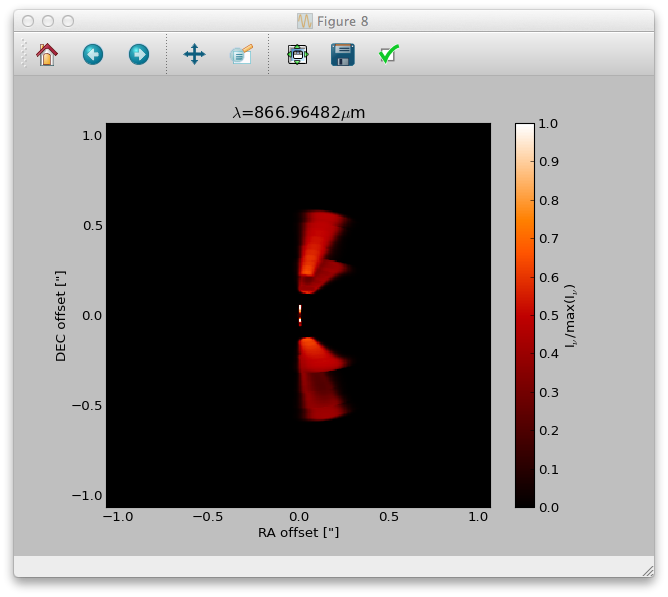This screenshot has height=597, width=668.
Task: Click the colorbar intensity gradient
Action: [524, 315]
